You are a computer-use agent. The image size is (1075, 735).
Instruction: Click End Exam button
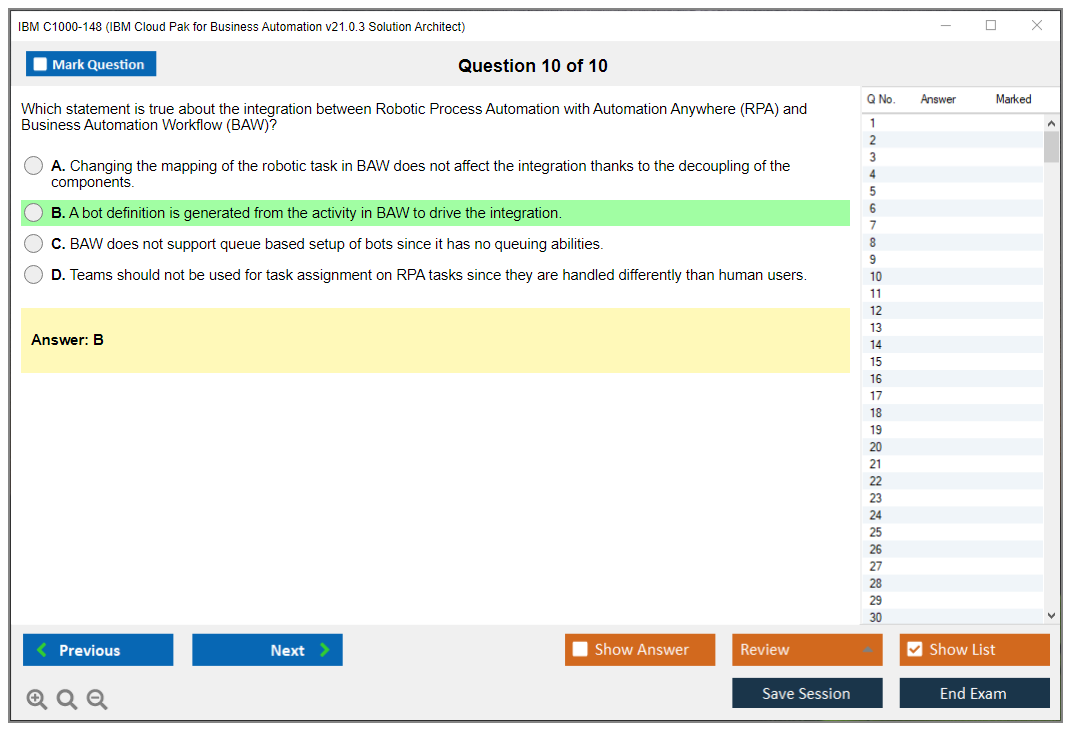coord(973,693)
